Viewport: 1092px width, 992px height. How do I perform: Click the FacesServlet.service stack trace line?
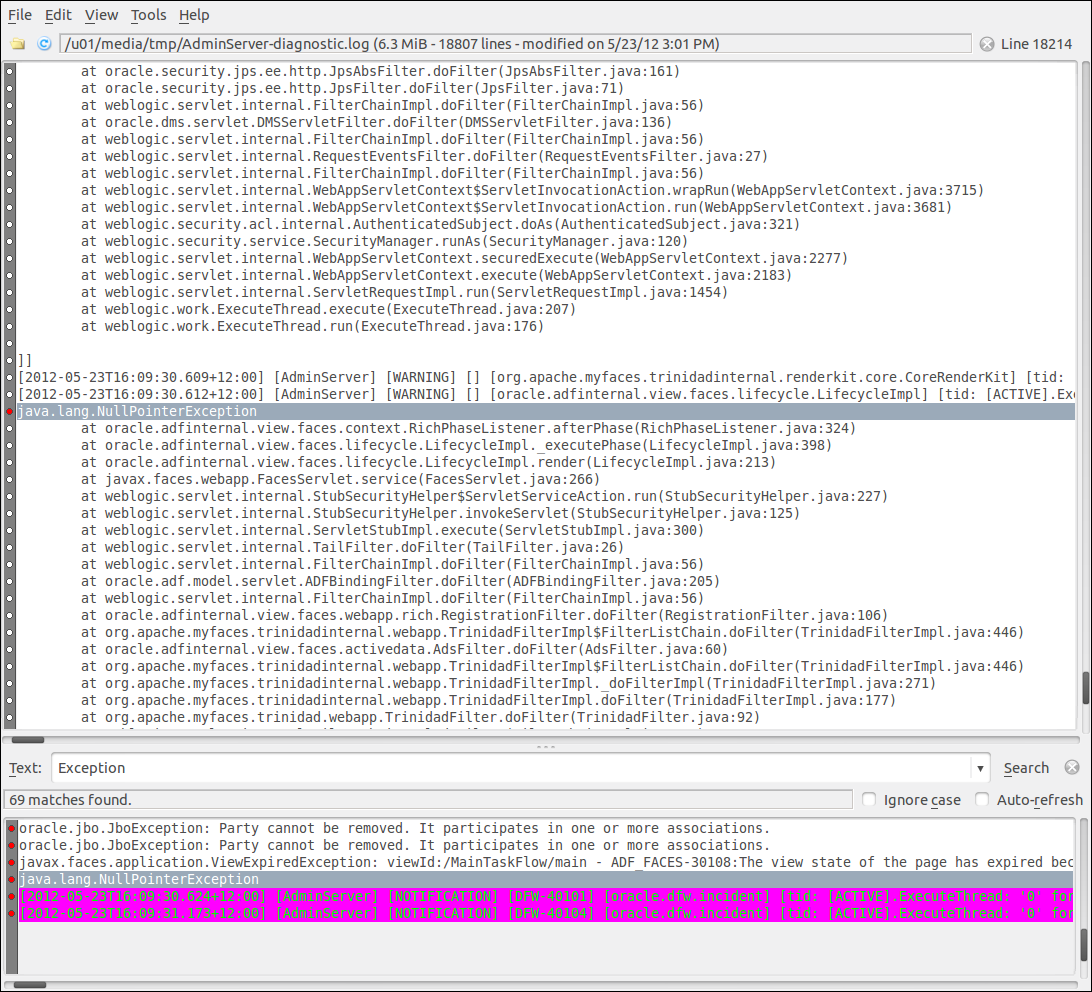click(340, 479)
